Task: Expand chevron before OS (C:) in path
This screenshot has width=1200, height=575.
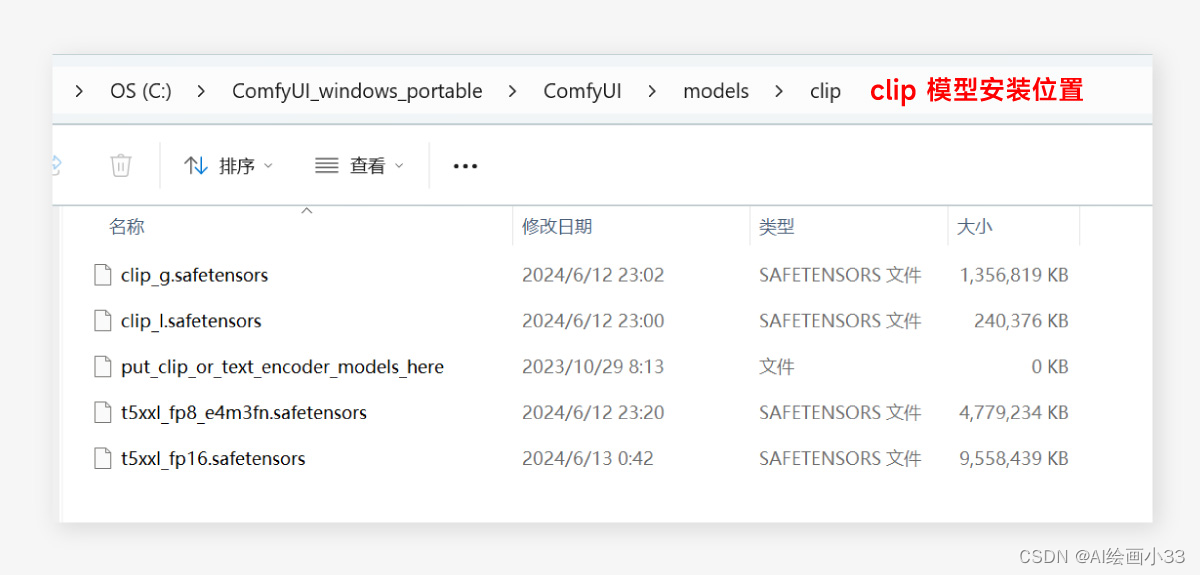Action: click(80, 91)
